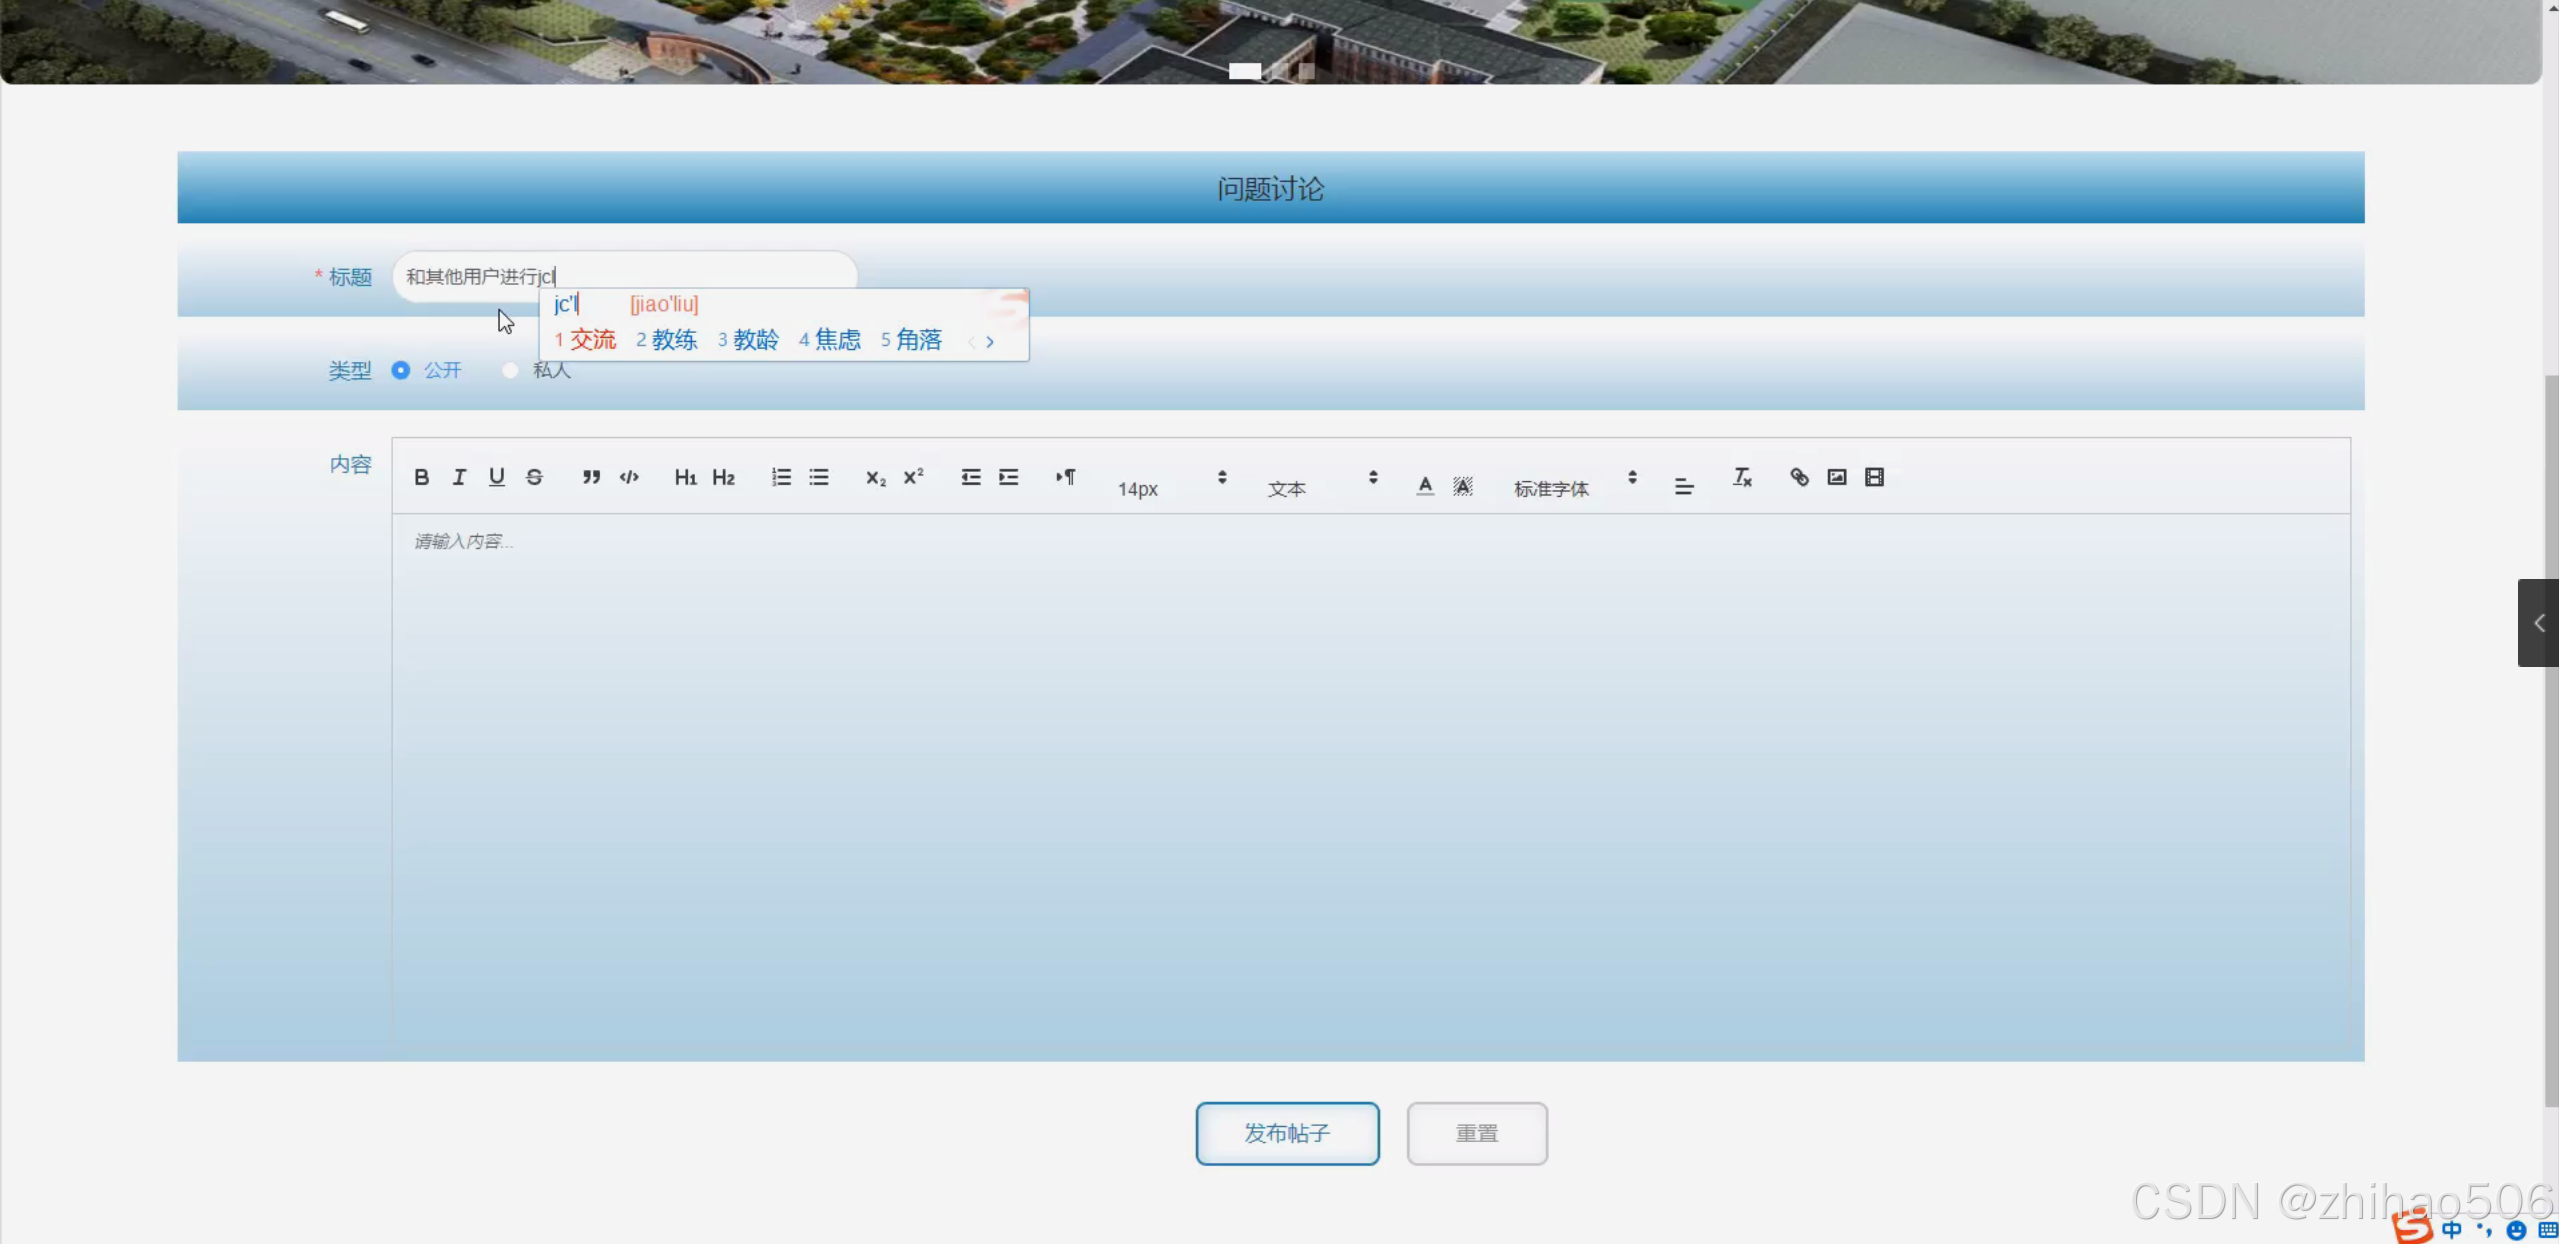This screenshot has height=1244, width=2559.
Task: Click the 重置 button
Action: (x=1477, y=1133)
